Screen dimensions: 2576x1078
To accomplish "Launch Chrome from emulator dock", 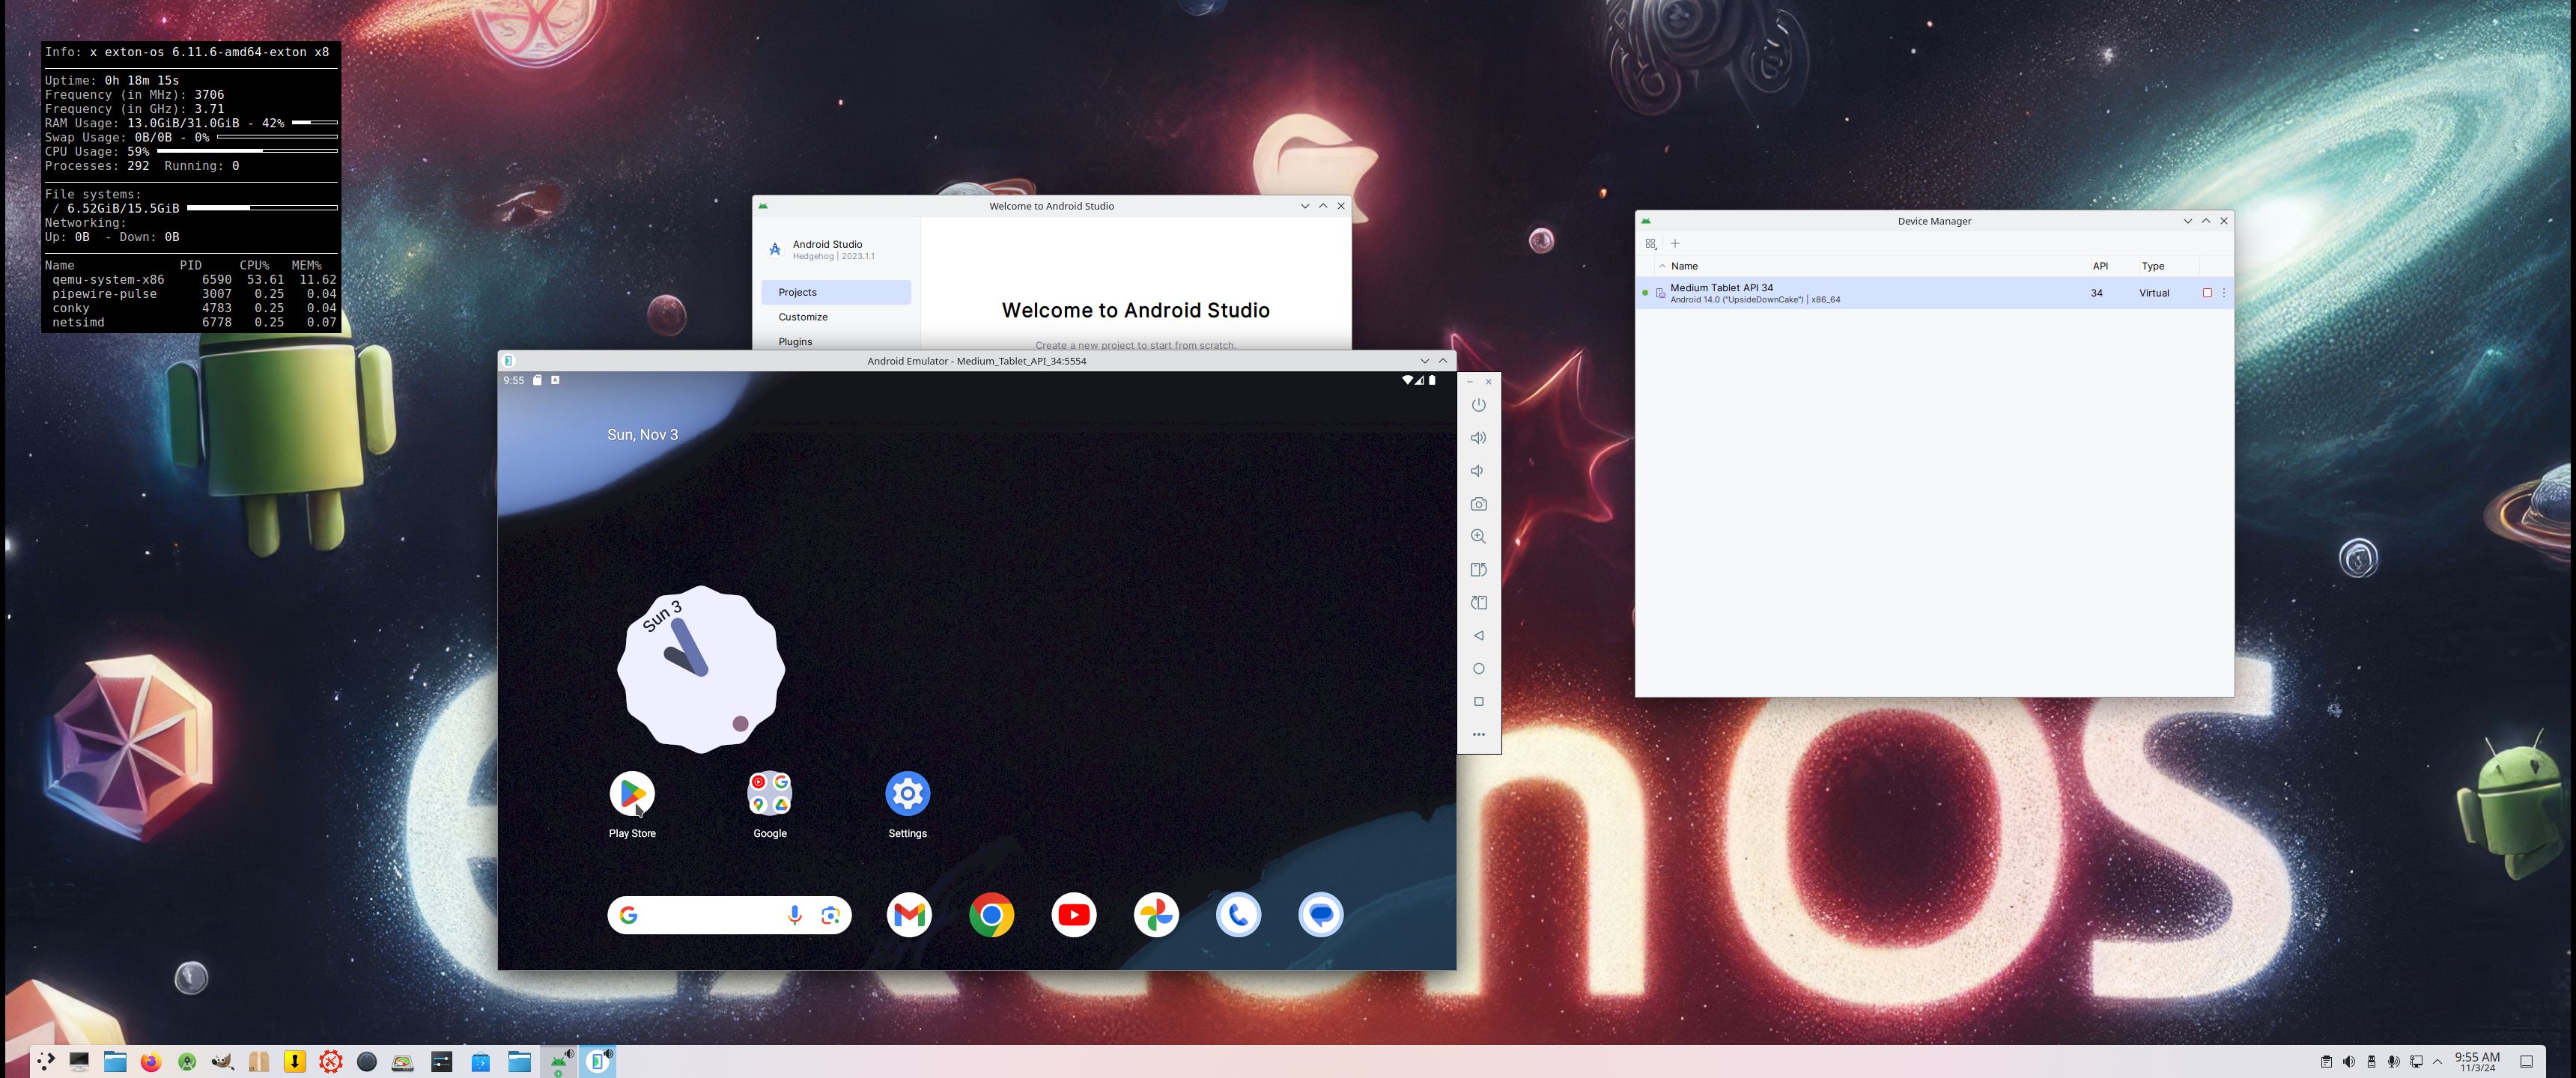I will pos(991,915).
